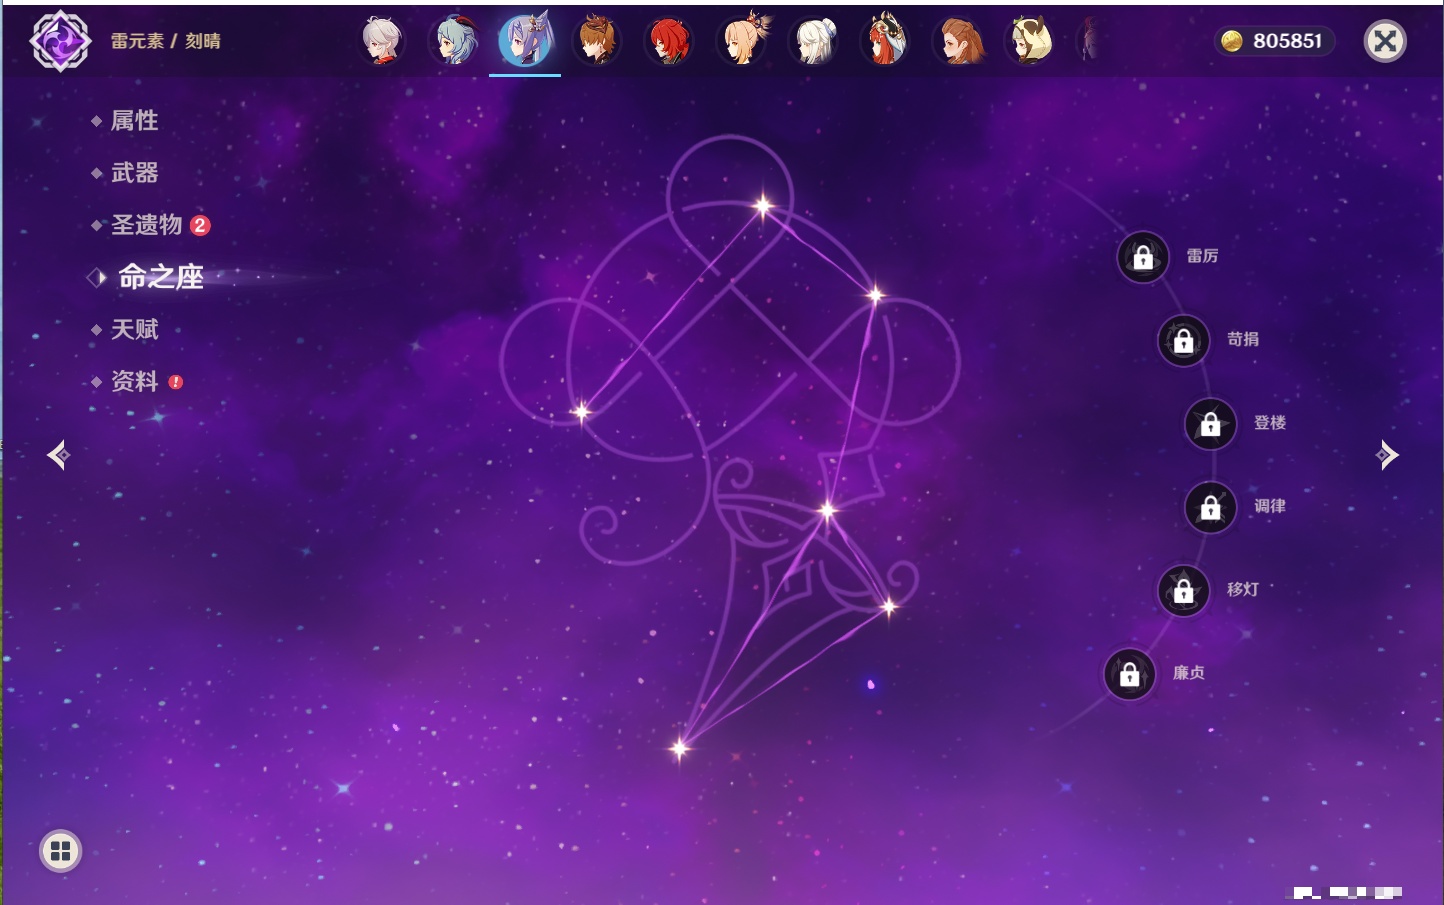Switch to the blue-haired horned character avatar
Screen dimensions: 1444x905
click(x=454, y=41)
